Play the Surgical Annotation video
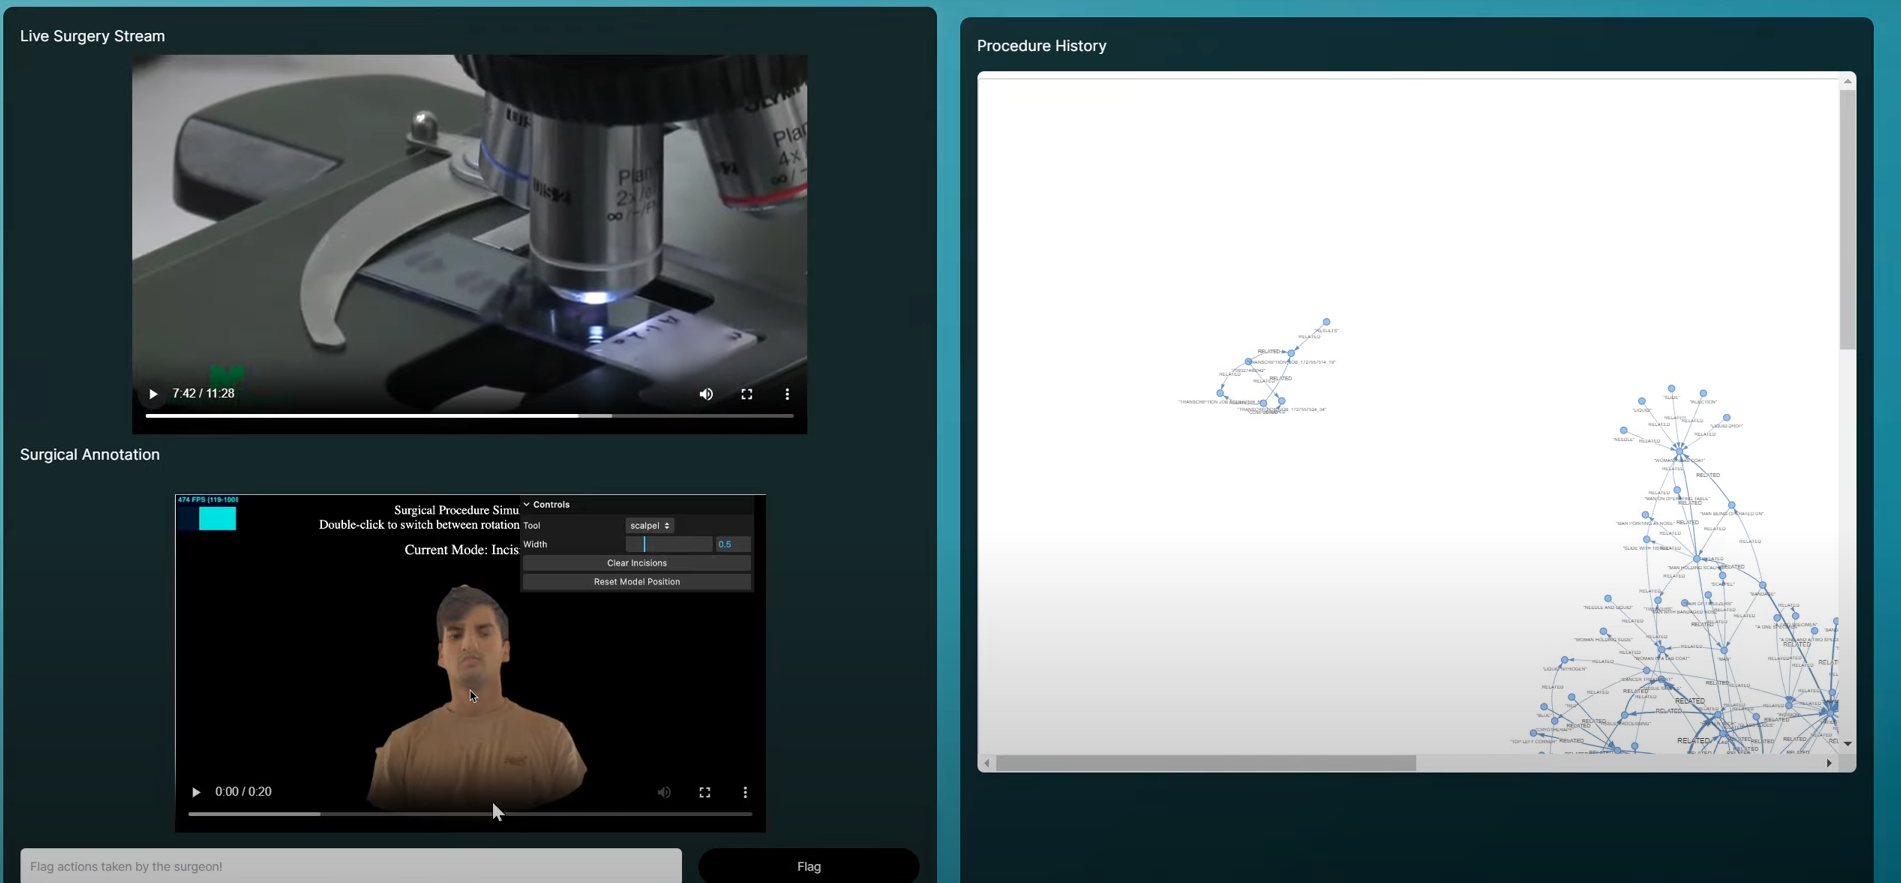This screenshot has height=883, width=1901. 196,792
